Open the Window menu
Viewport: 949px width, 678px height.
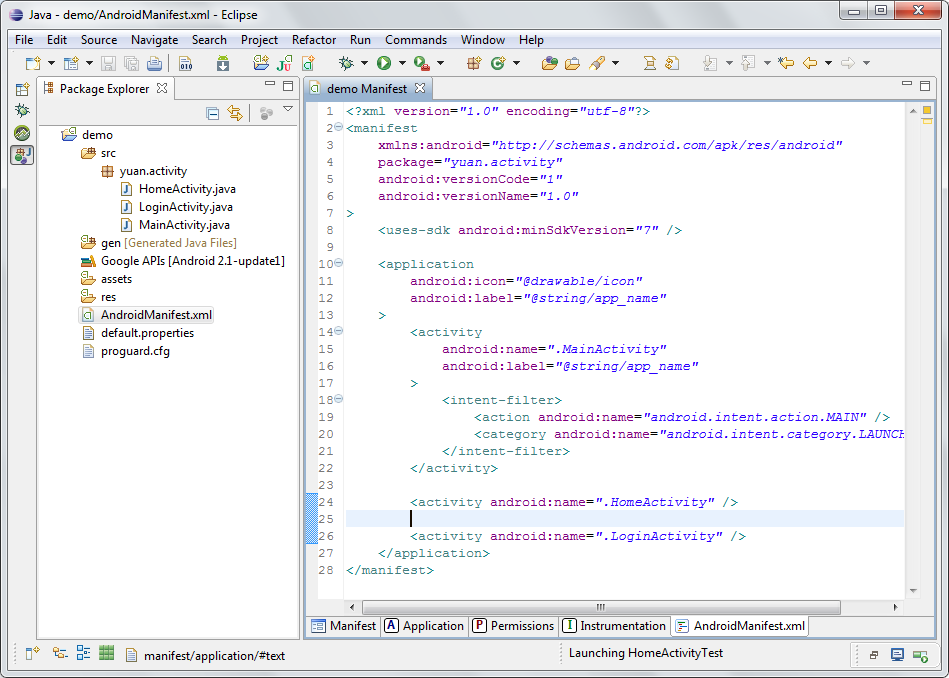pyautogui.click(x=482, y=40)
